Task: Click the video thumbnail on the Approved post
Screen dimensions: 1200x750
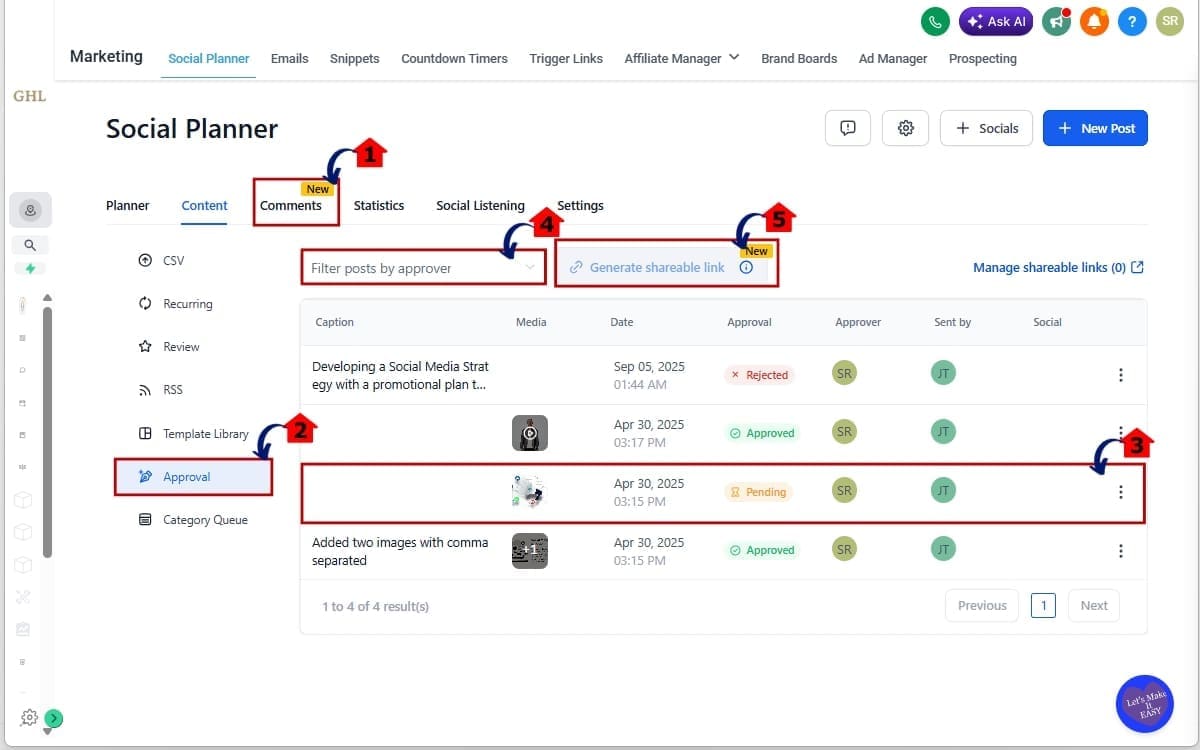Action: (x=530, y=432)
